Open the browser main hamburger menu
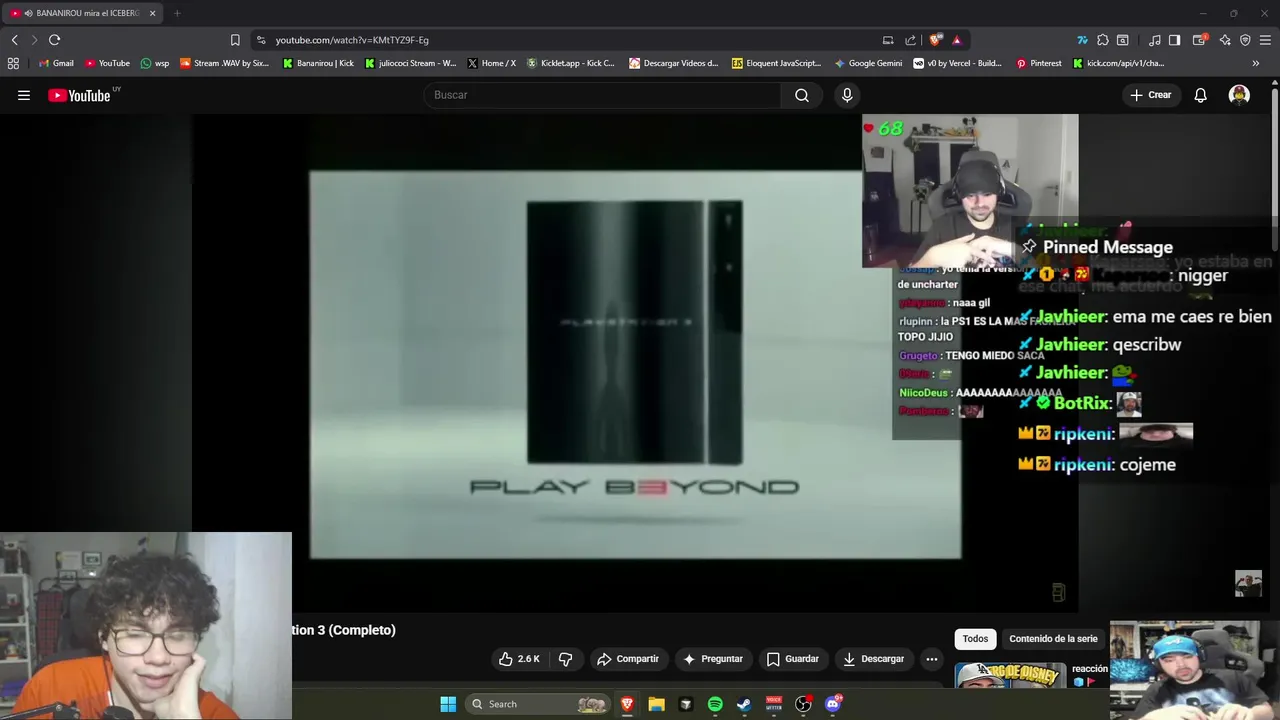This screenshot has height=720, width=1280. pyautogui.click(x=1266, y=40)
